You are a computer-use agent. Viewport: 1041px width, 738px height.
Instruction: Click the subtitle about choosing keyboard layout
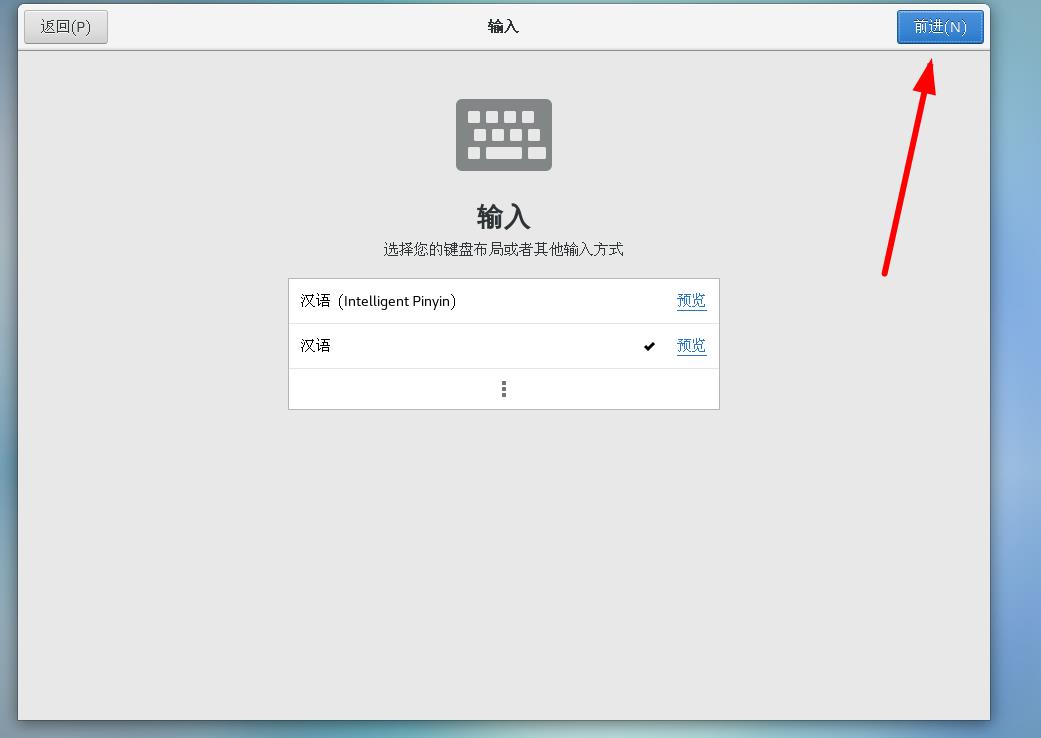pos(503,249)
